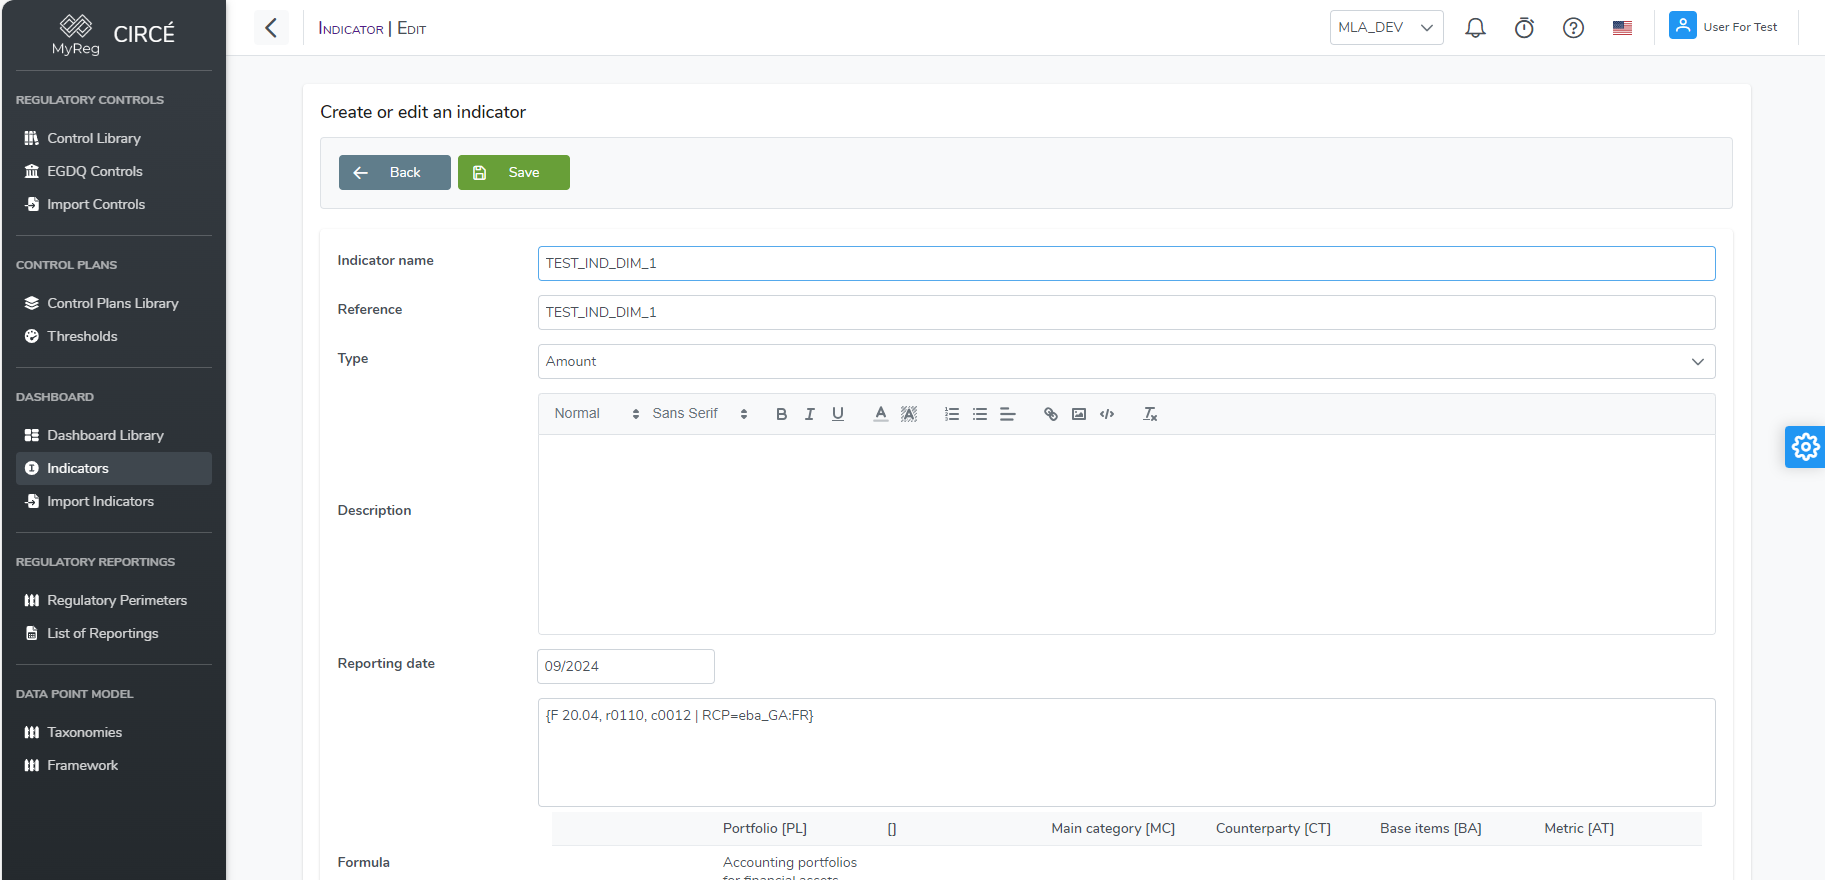Click the Reporting date field
This screenshot has width=1825, height=880.
tap(625, 666)
